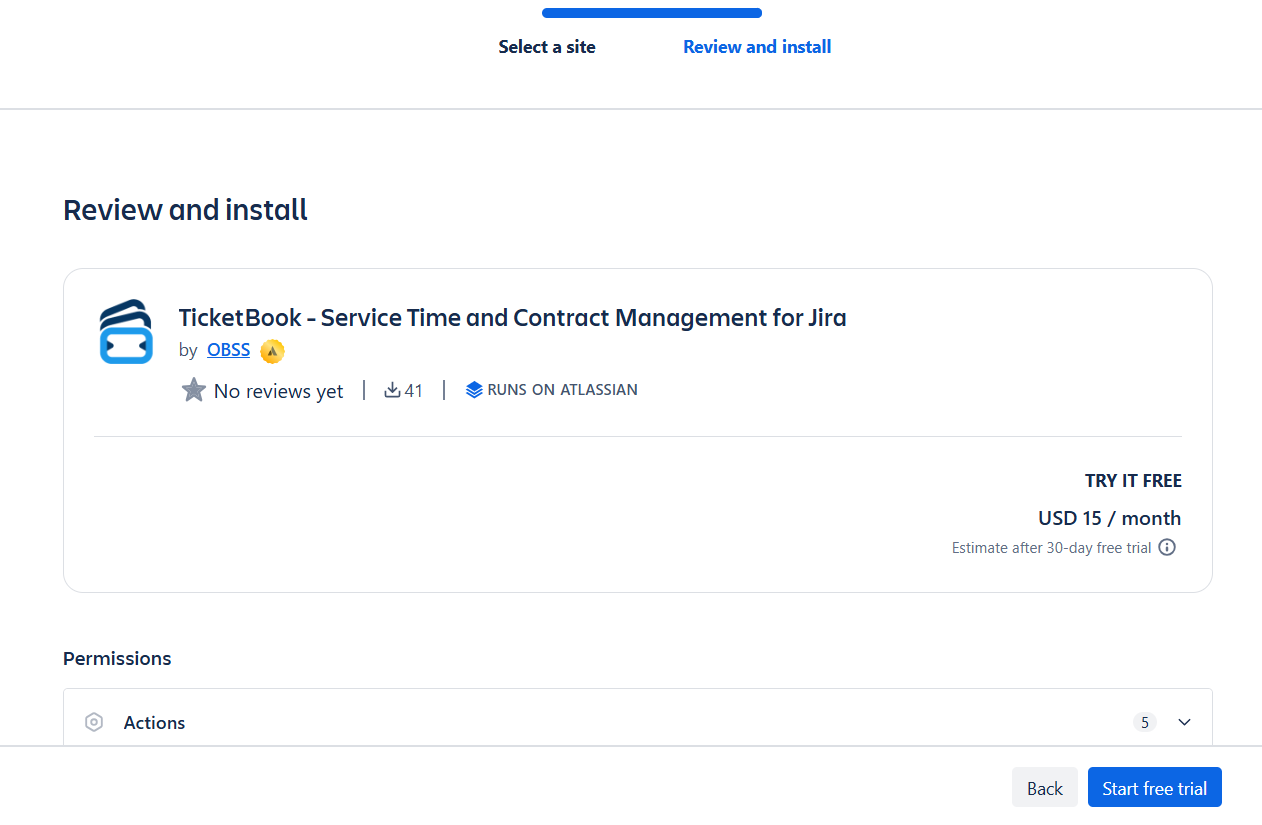This screenshot has height=825, width=1262.
Task: Click the blue progress bar at top
Action: coord(652,13)
